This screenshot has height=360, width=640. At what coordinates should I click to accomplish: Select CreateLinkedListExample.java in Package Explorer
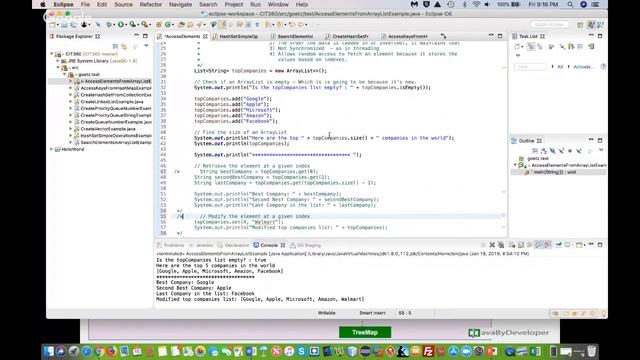point(112,102)
